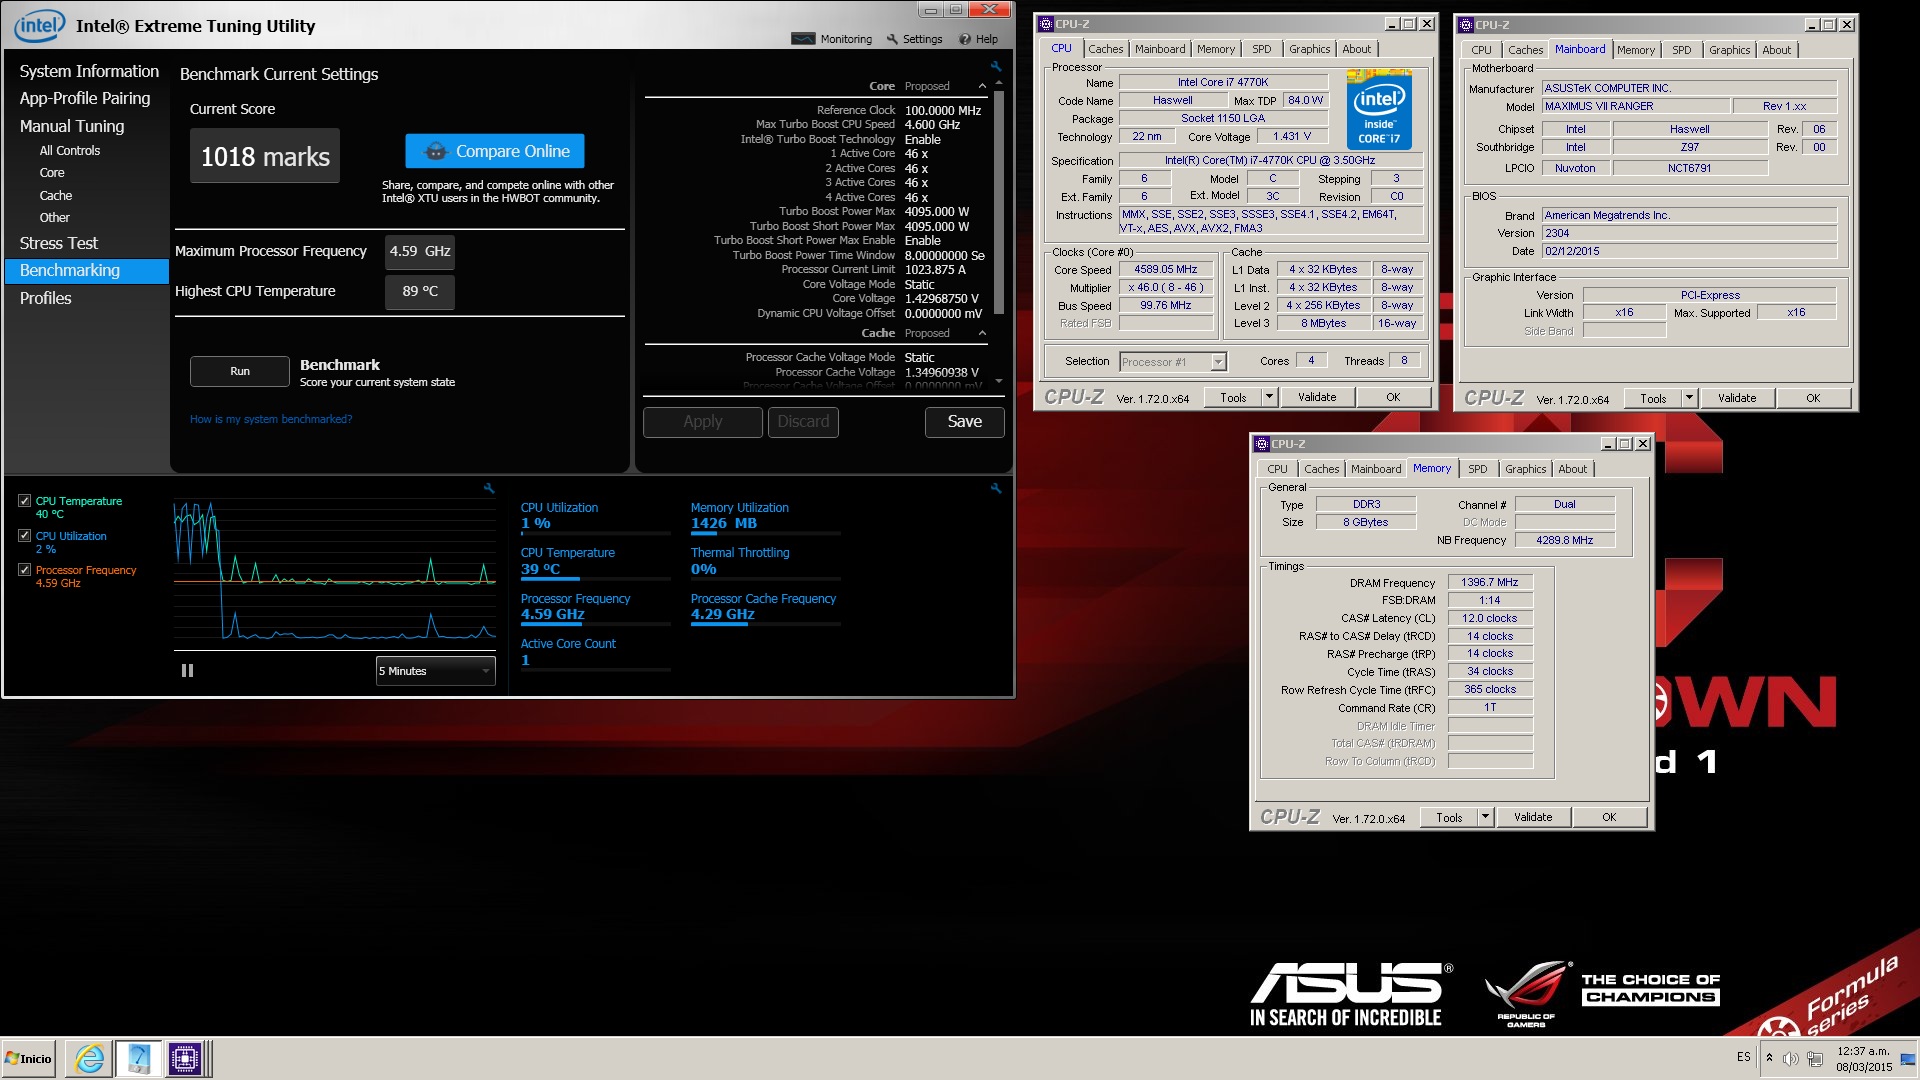Screen dimensions: 1920x1080
Task: Click the MAXIMUS VII RANGER model field
Action: point(1635,106)
